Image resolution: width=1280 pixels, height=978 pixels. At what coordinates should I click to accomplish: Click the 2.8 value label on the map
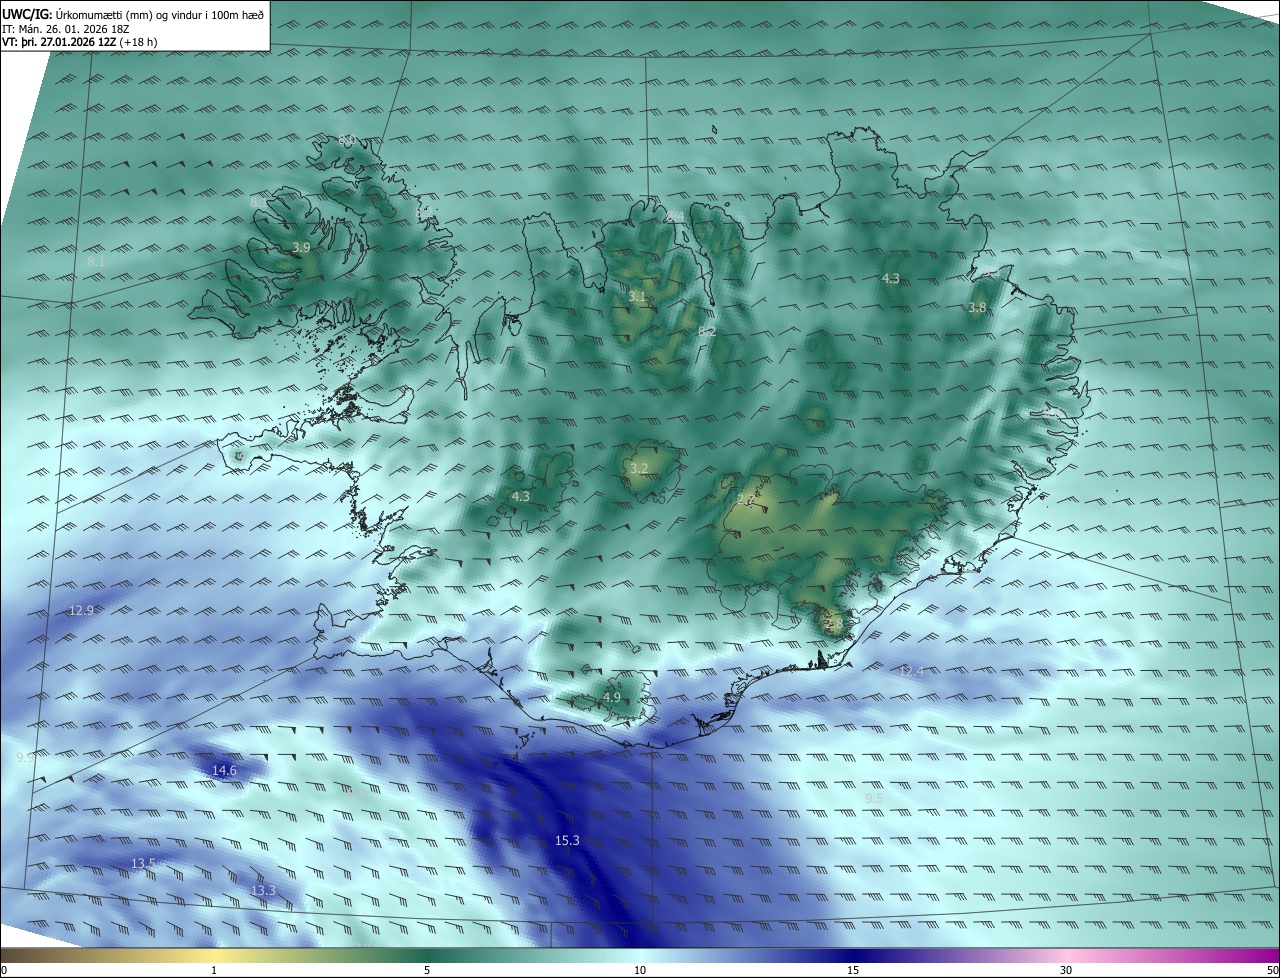click(834, 623)
